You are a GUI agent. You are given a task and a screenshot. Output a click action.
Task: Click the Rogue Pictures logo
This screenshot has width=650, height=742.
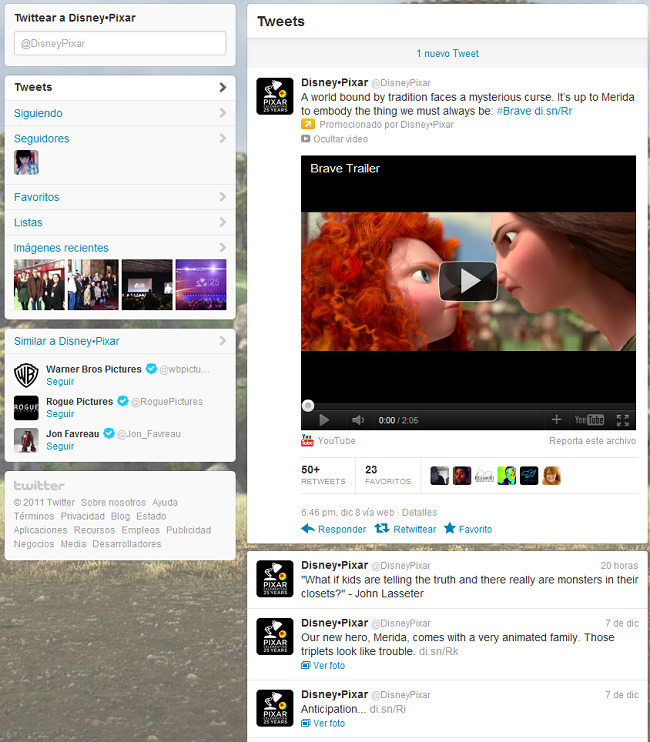[26, 407]
